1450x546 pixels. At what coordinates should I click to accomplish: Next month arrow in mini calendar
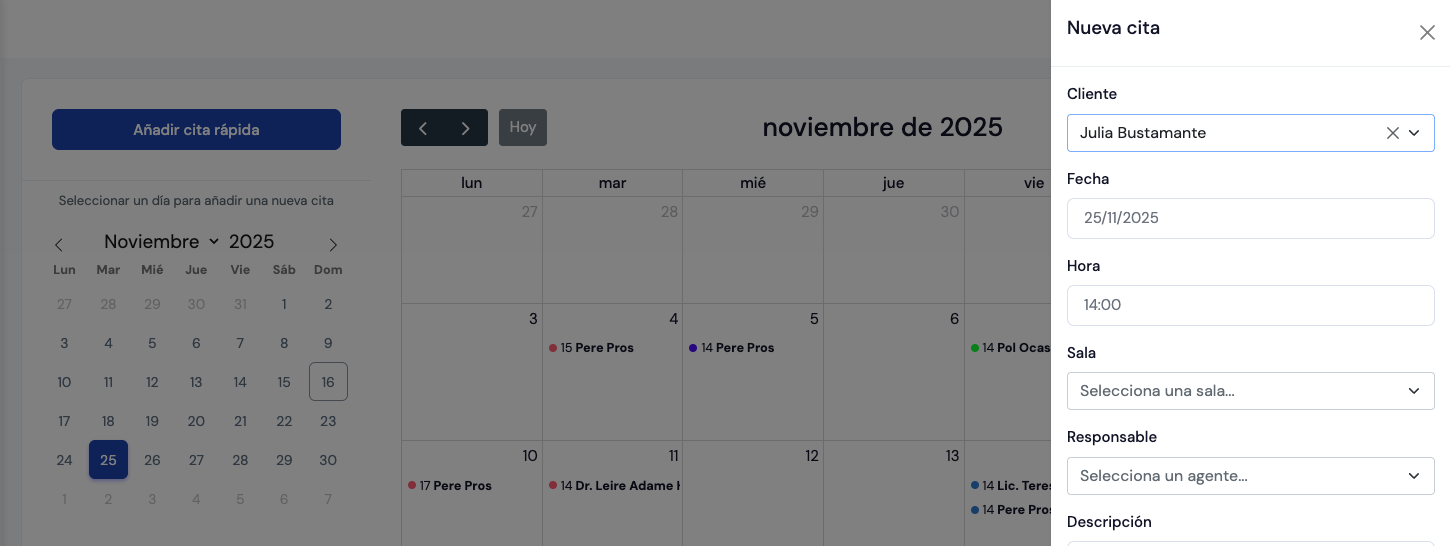tap(333, 245)
